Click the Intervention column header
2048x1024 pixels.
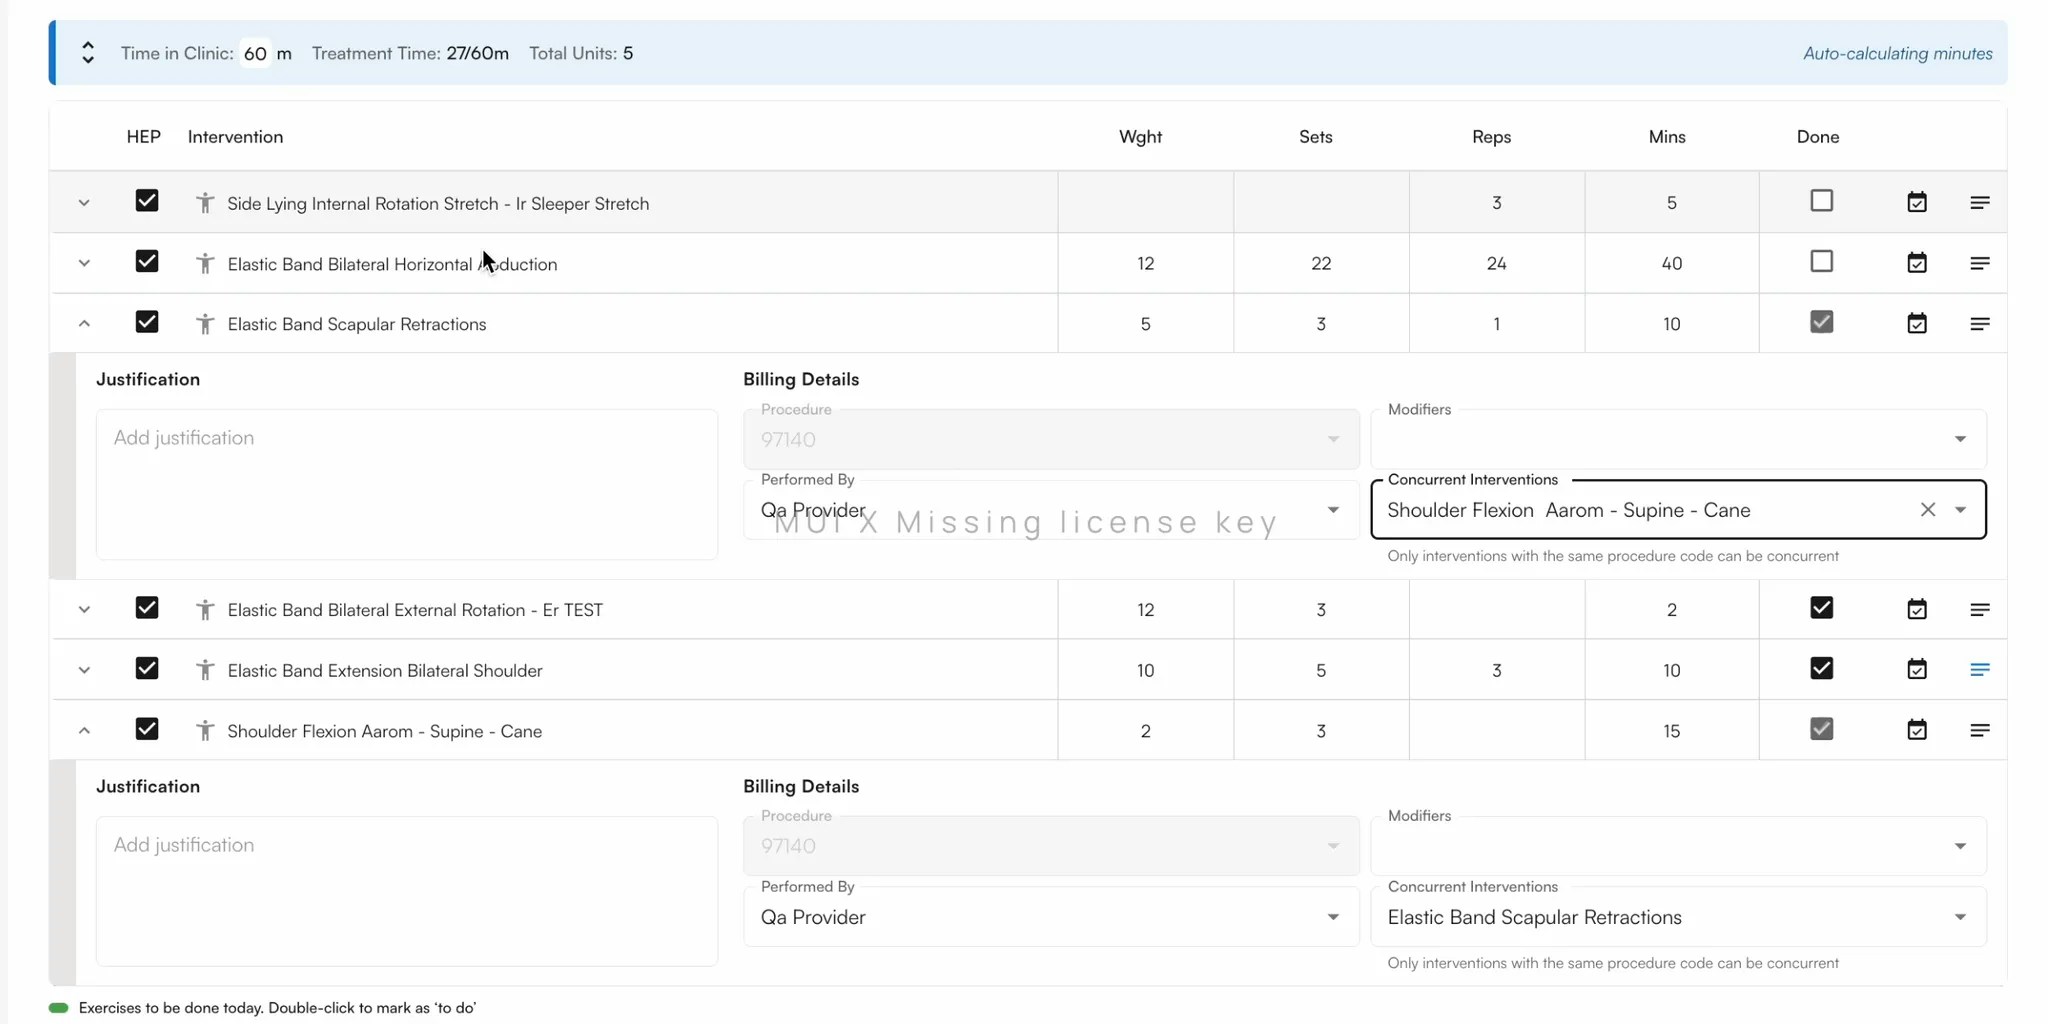pyautogui.click(x=235, y=137)
